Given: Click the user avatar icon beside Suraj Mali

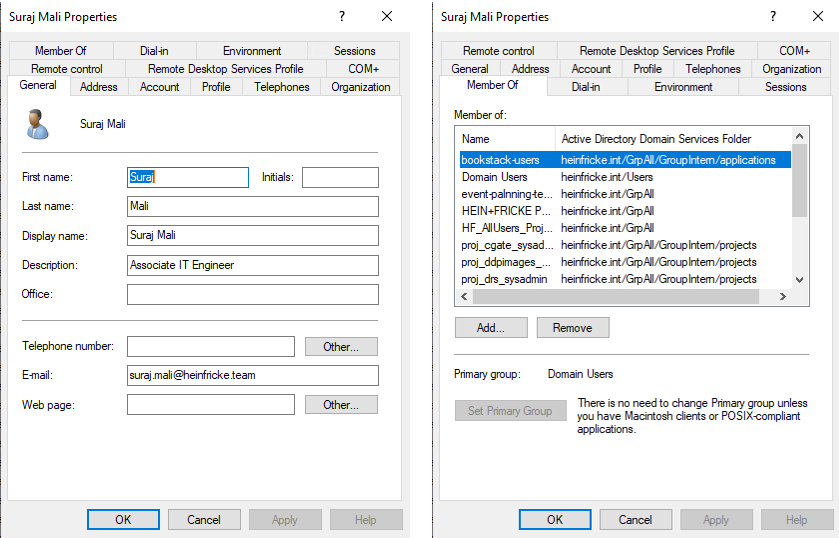Looking at the screenshot, I should click(x=38, y=125).
